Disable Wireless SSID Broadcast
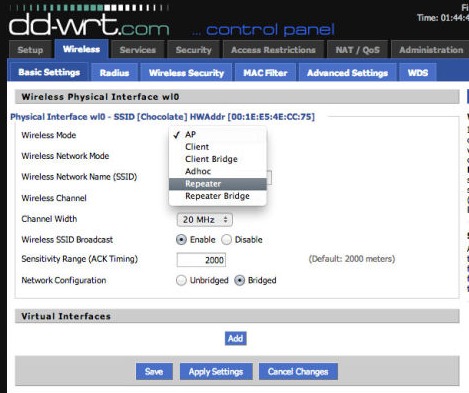 tap(226, 240)
